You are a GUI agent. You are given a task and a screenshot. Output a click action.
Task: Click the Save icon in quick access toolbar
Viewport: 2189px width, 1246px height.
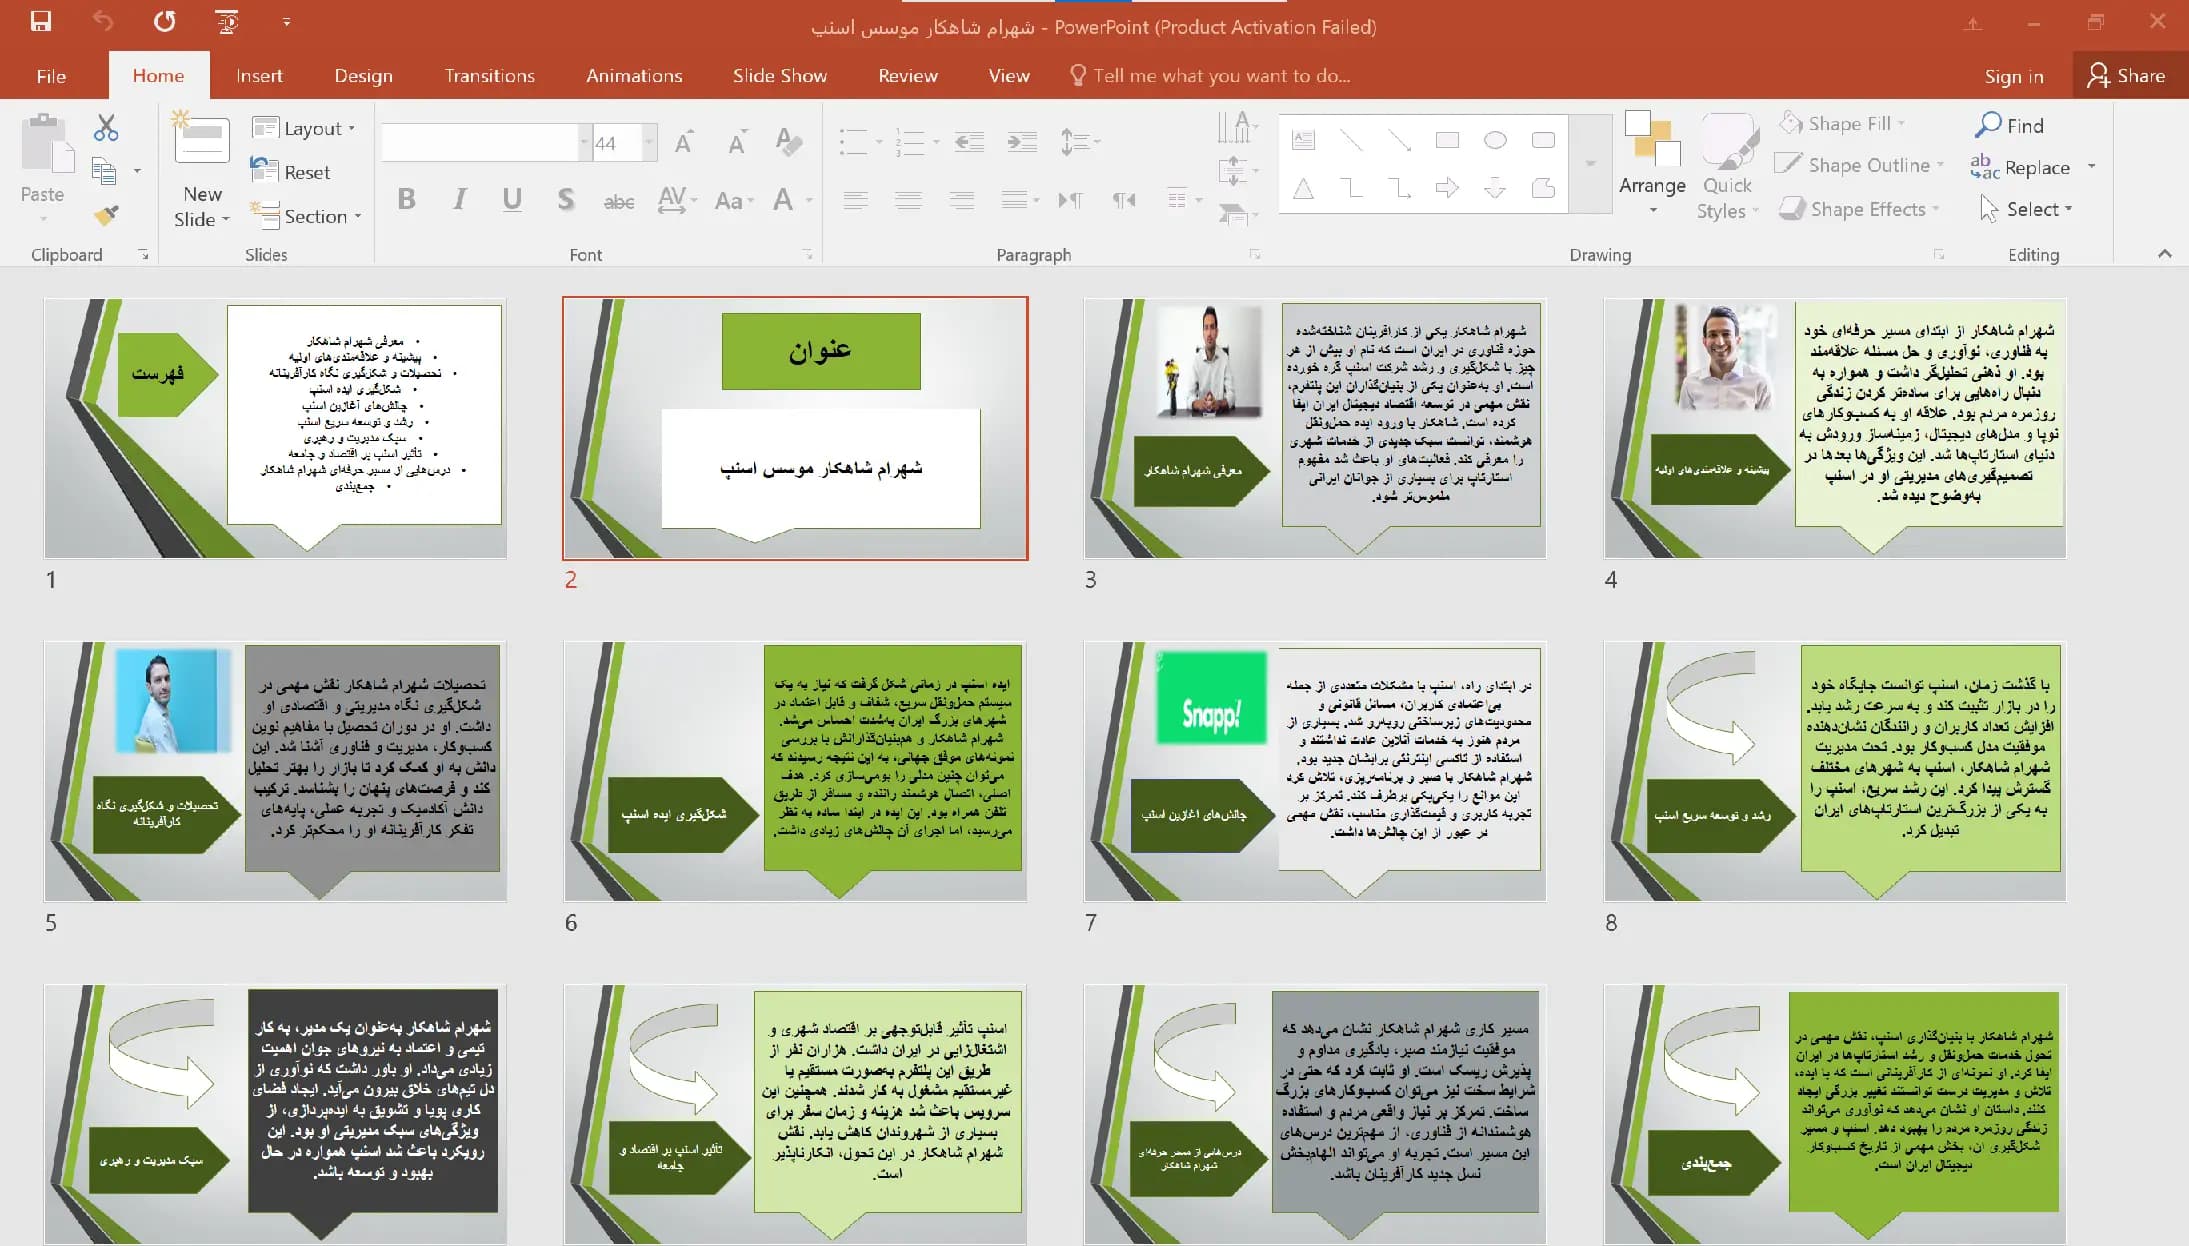(41, 21)
